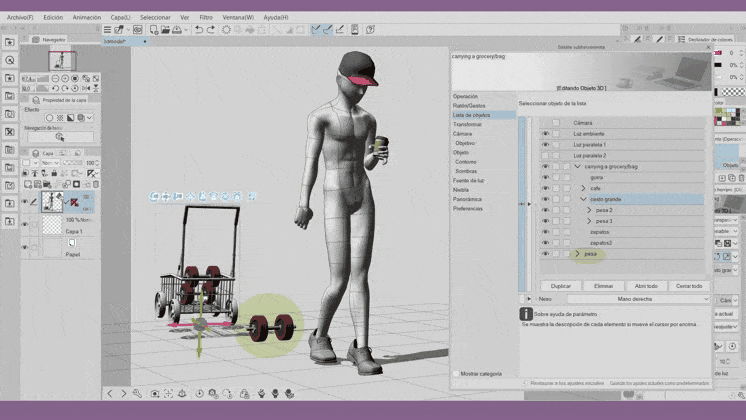Screen dimensions: 746x420
Task: Select previous 3D object arrow in bottom launcher
Action: tap(110, 394)
